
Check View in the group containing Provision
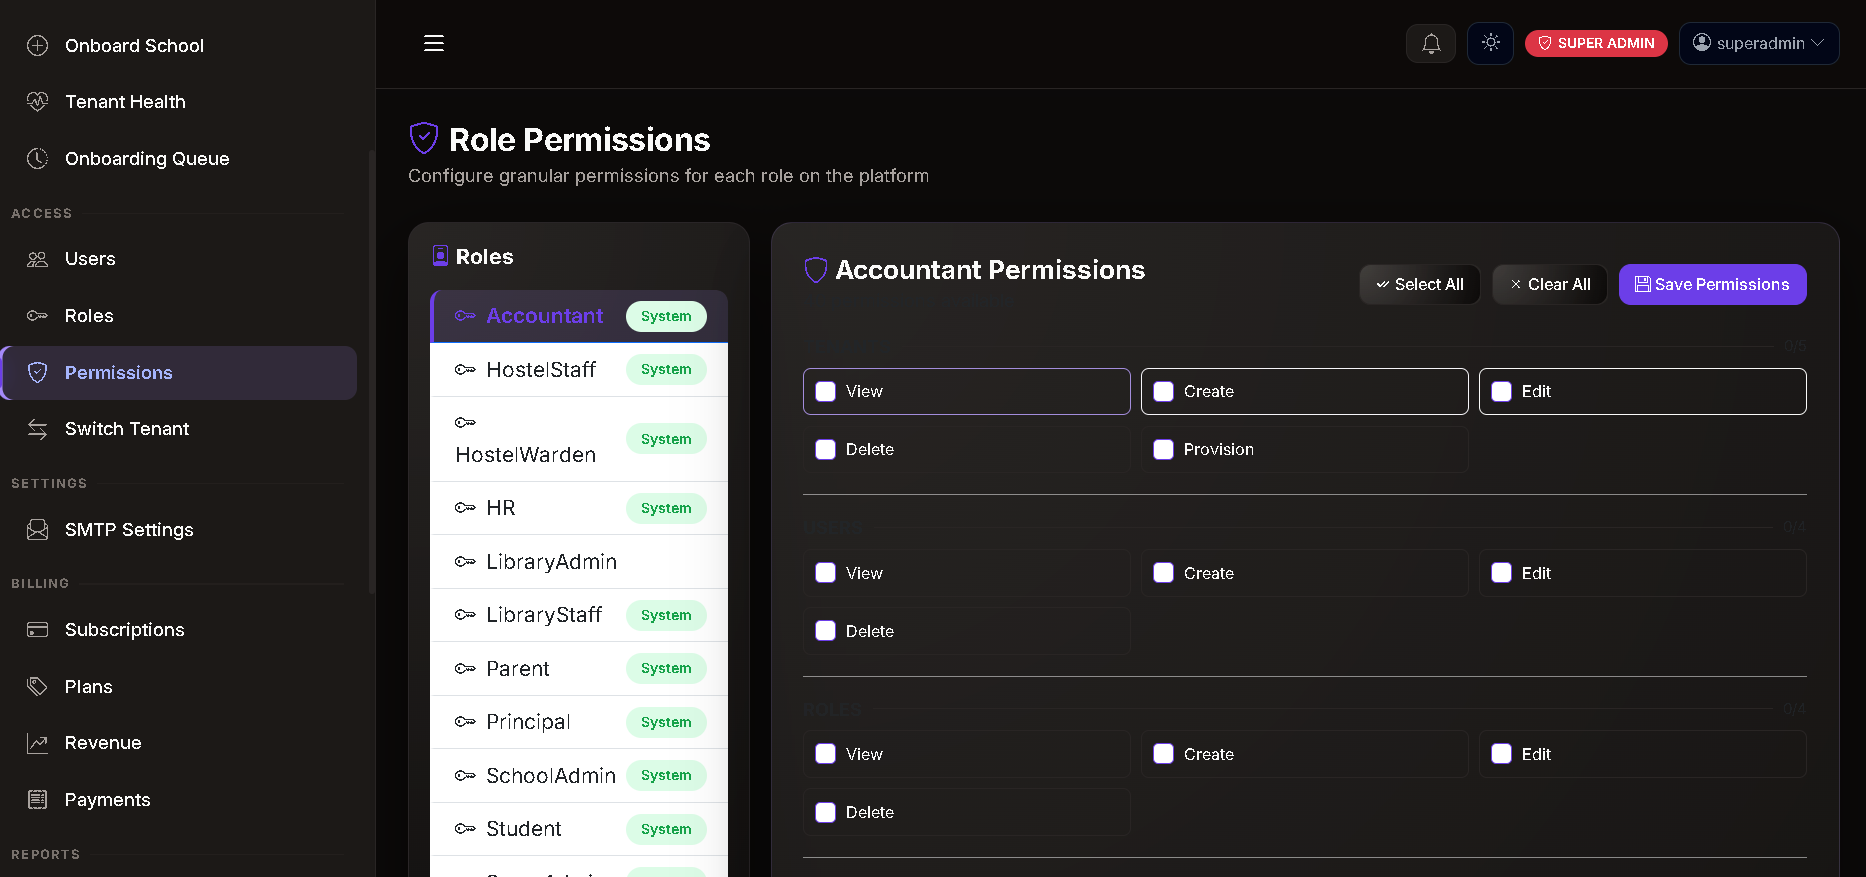[x=825, y=392]
